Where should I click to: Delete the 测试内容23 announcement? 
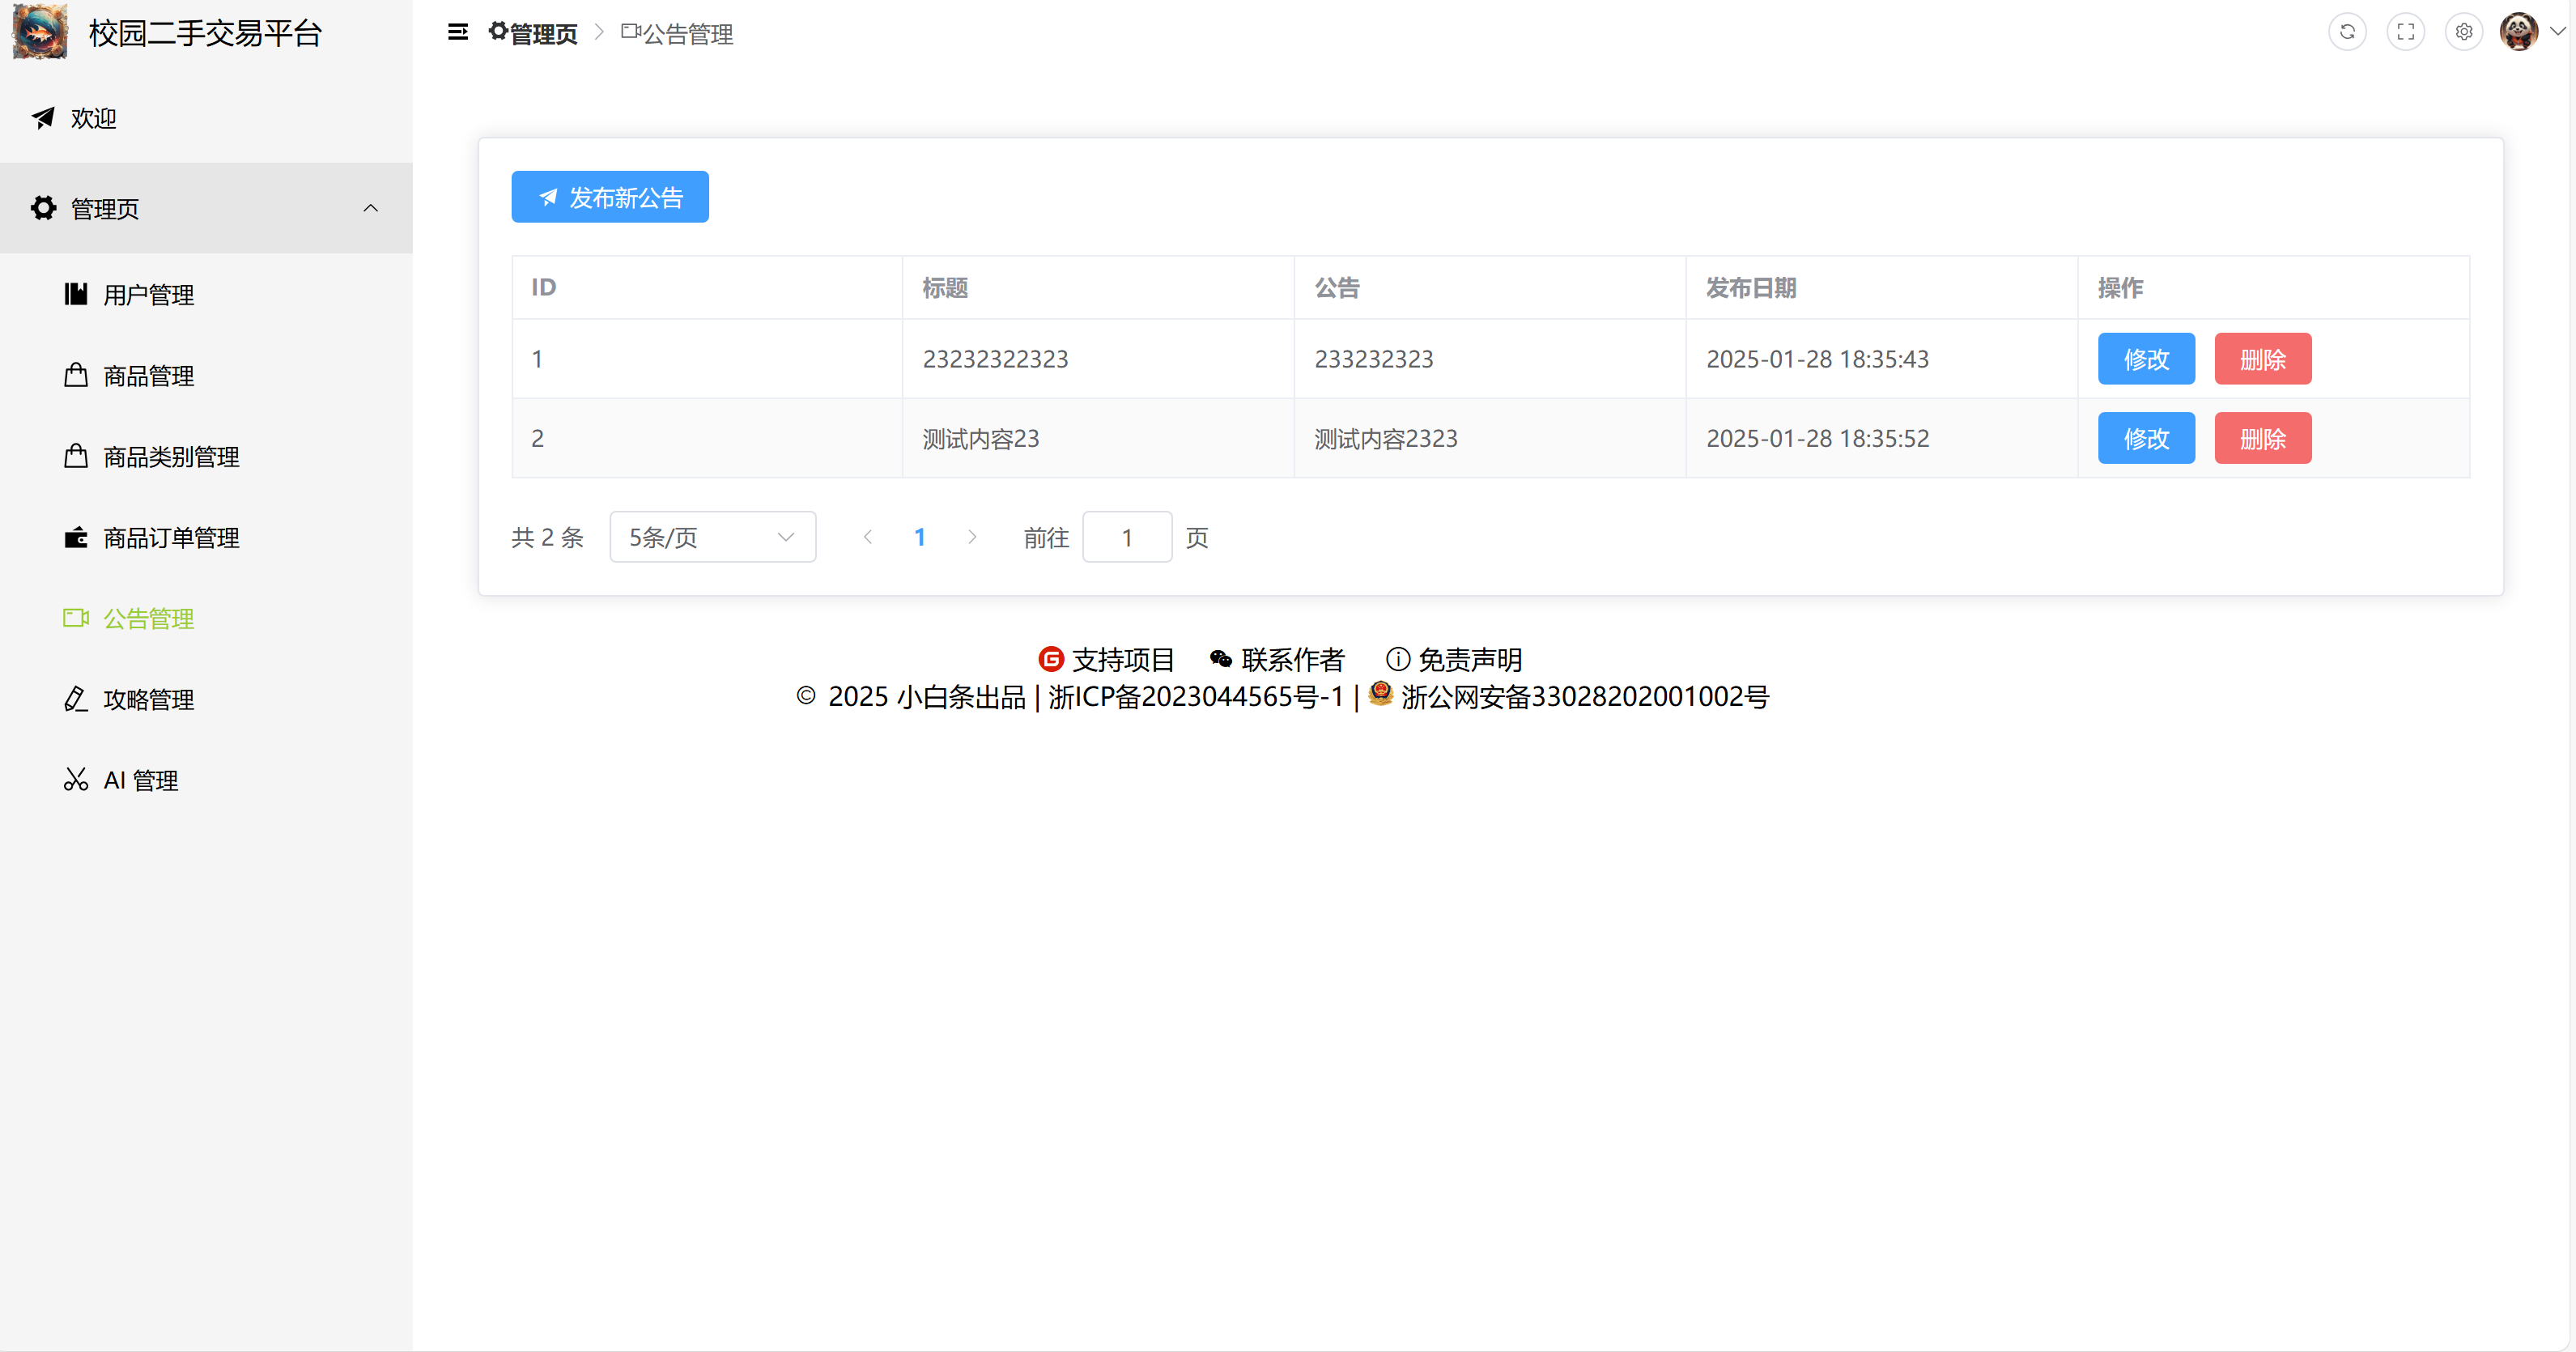[2262, 438]
